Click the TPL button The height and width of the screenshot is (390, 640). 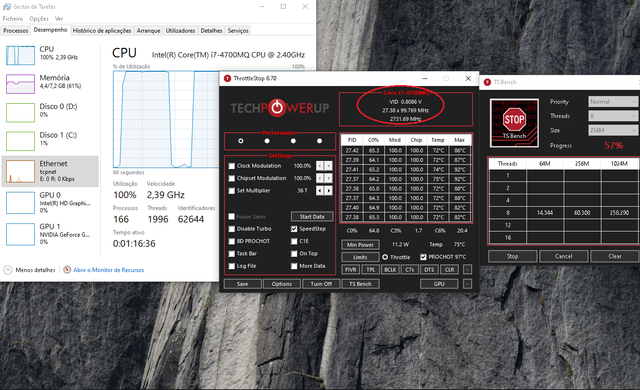(370, 270)
